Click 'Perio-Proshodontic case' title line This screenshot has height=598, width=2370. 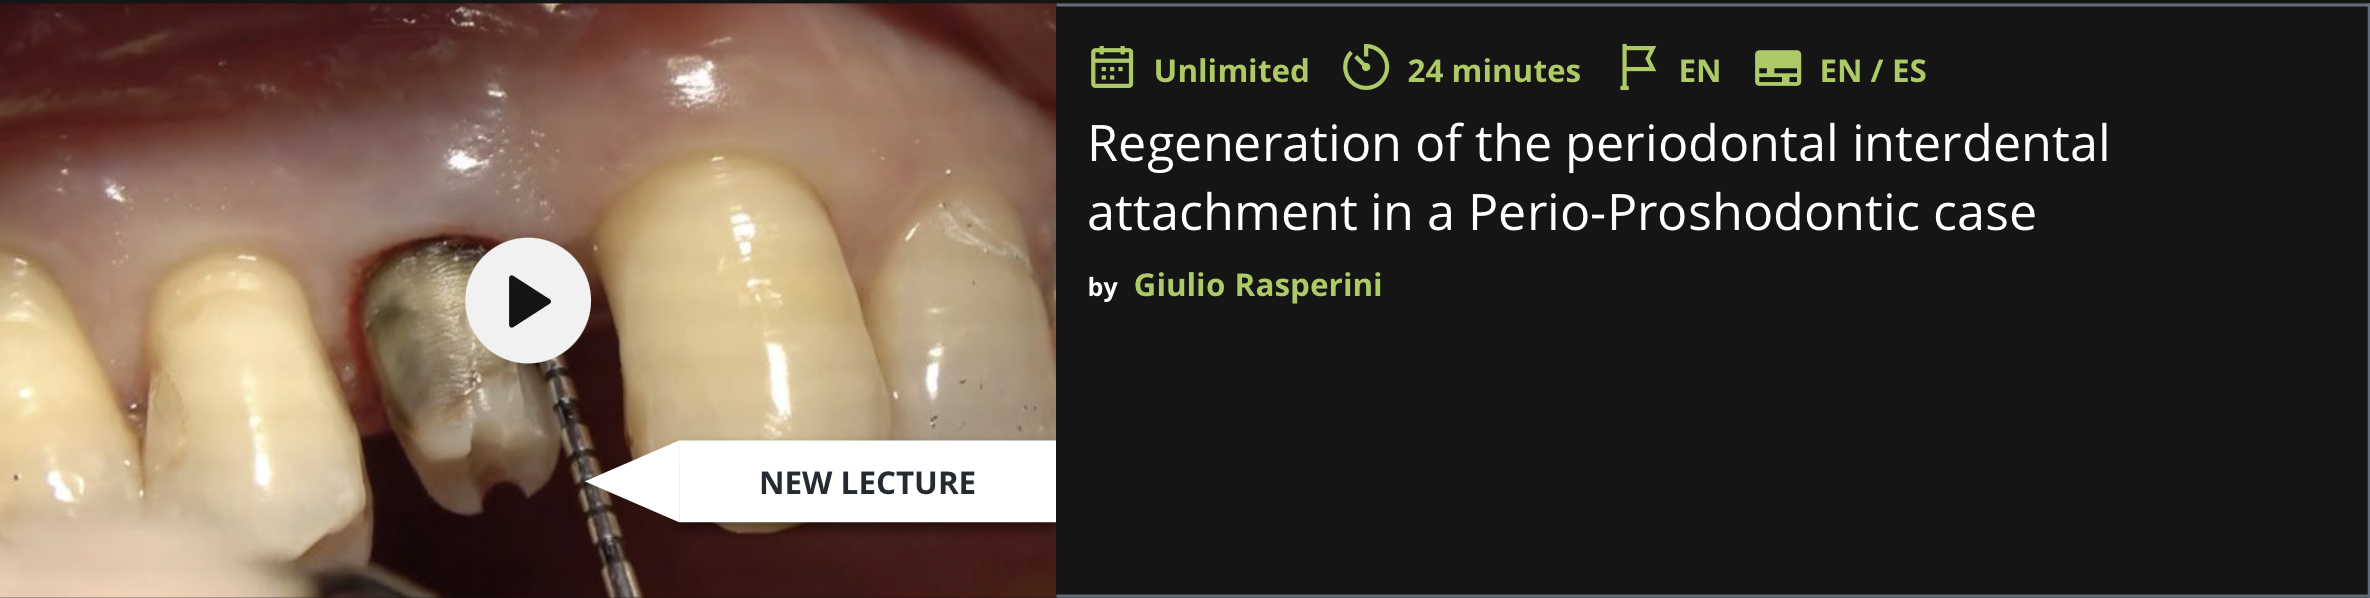[x=1751, y=213]
